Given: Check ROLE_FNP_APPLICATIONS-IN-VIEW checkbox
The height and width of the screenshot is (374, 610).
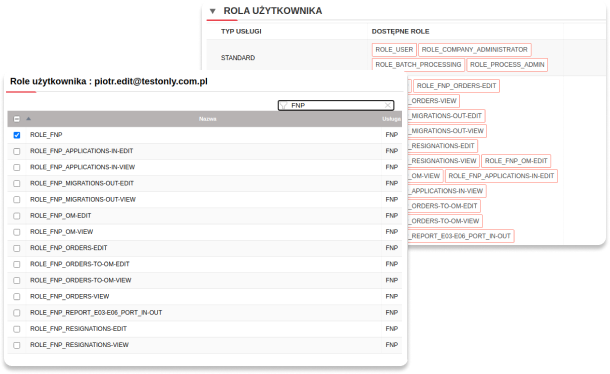Looking at the screenshot, I should click(17, 167).
